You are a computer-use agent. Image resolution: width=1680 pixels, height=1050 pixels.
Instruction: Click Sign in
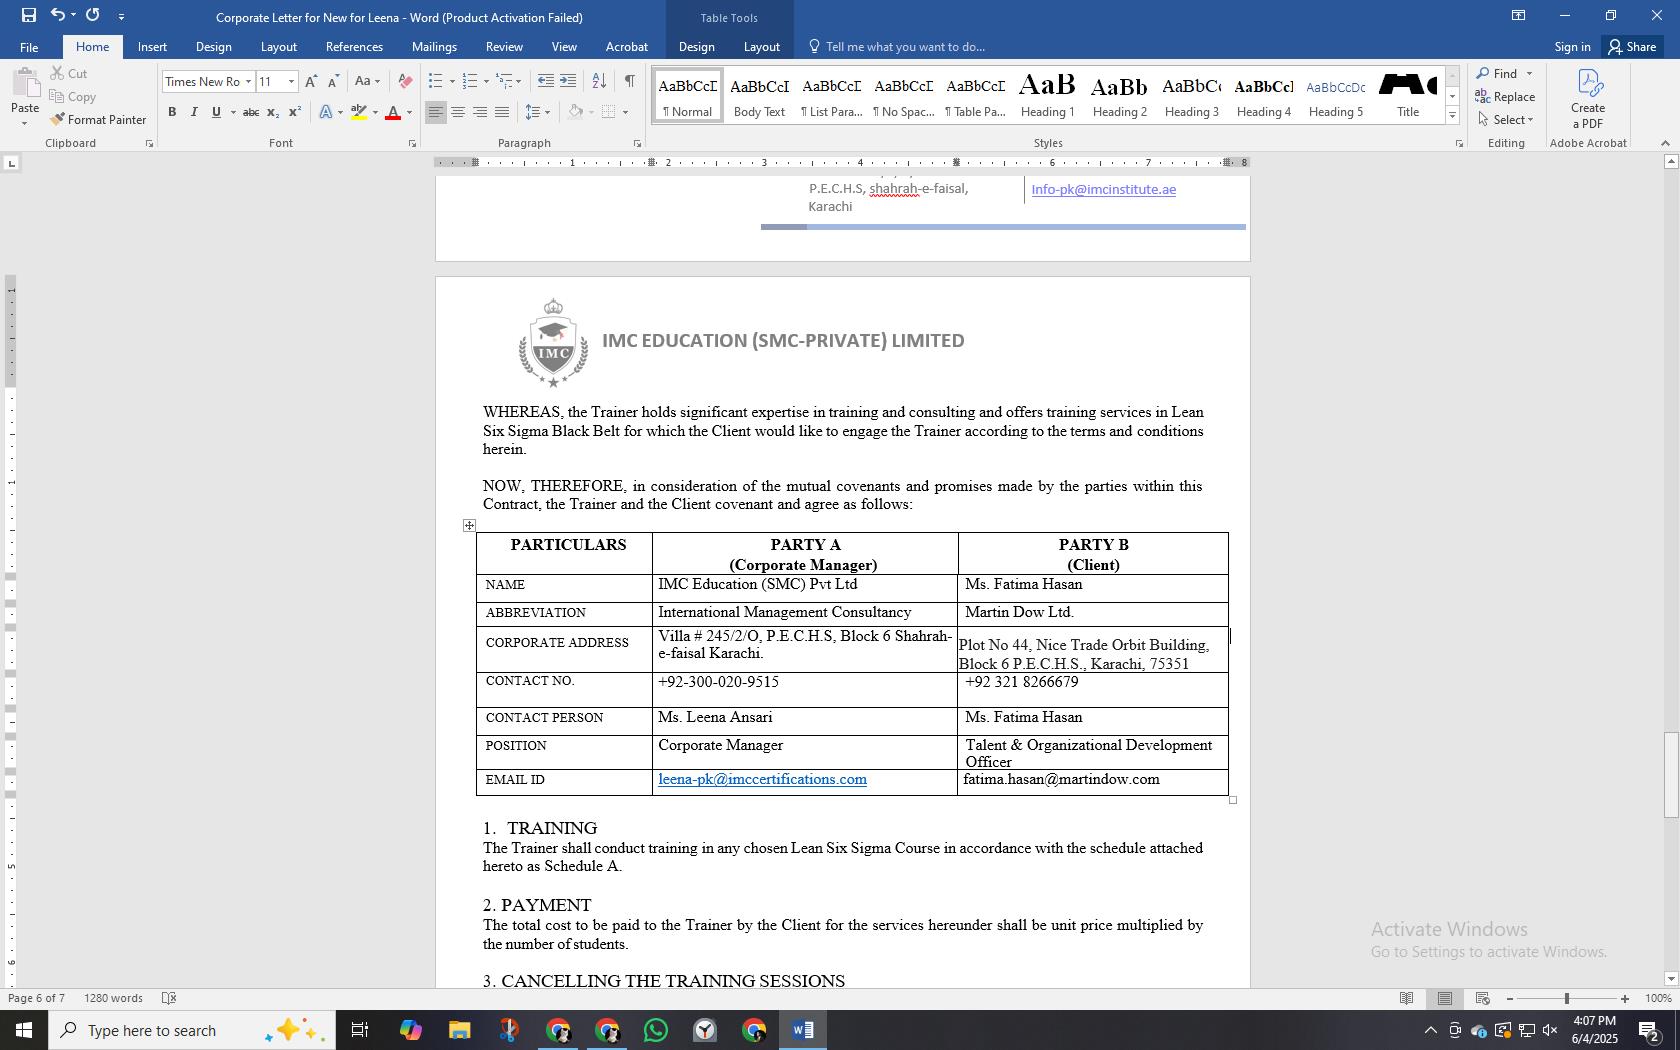tap(1572, 47)
